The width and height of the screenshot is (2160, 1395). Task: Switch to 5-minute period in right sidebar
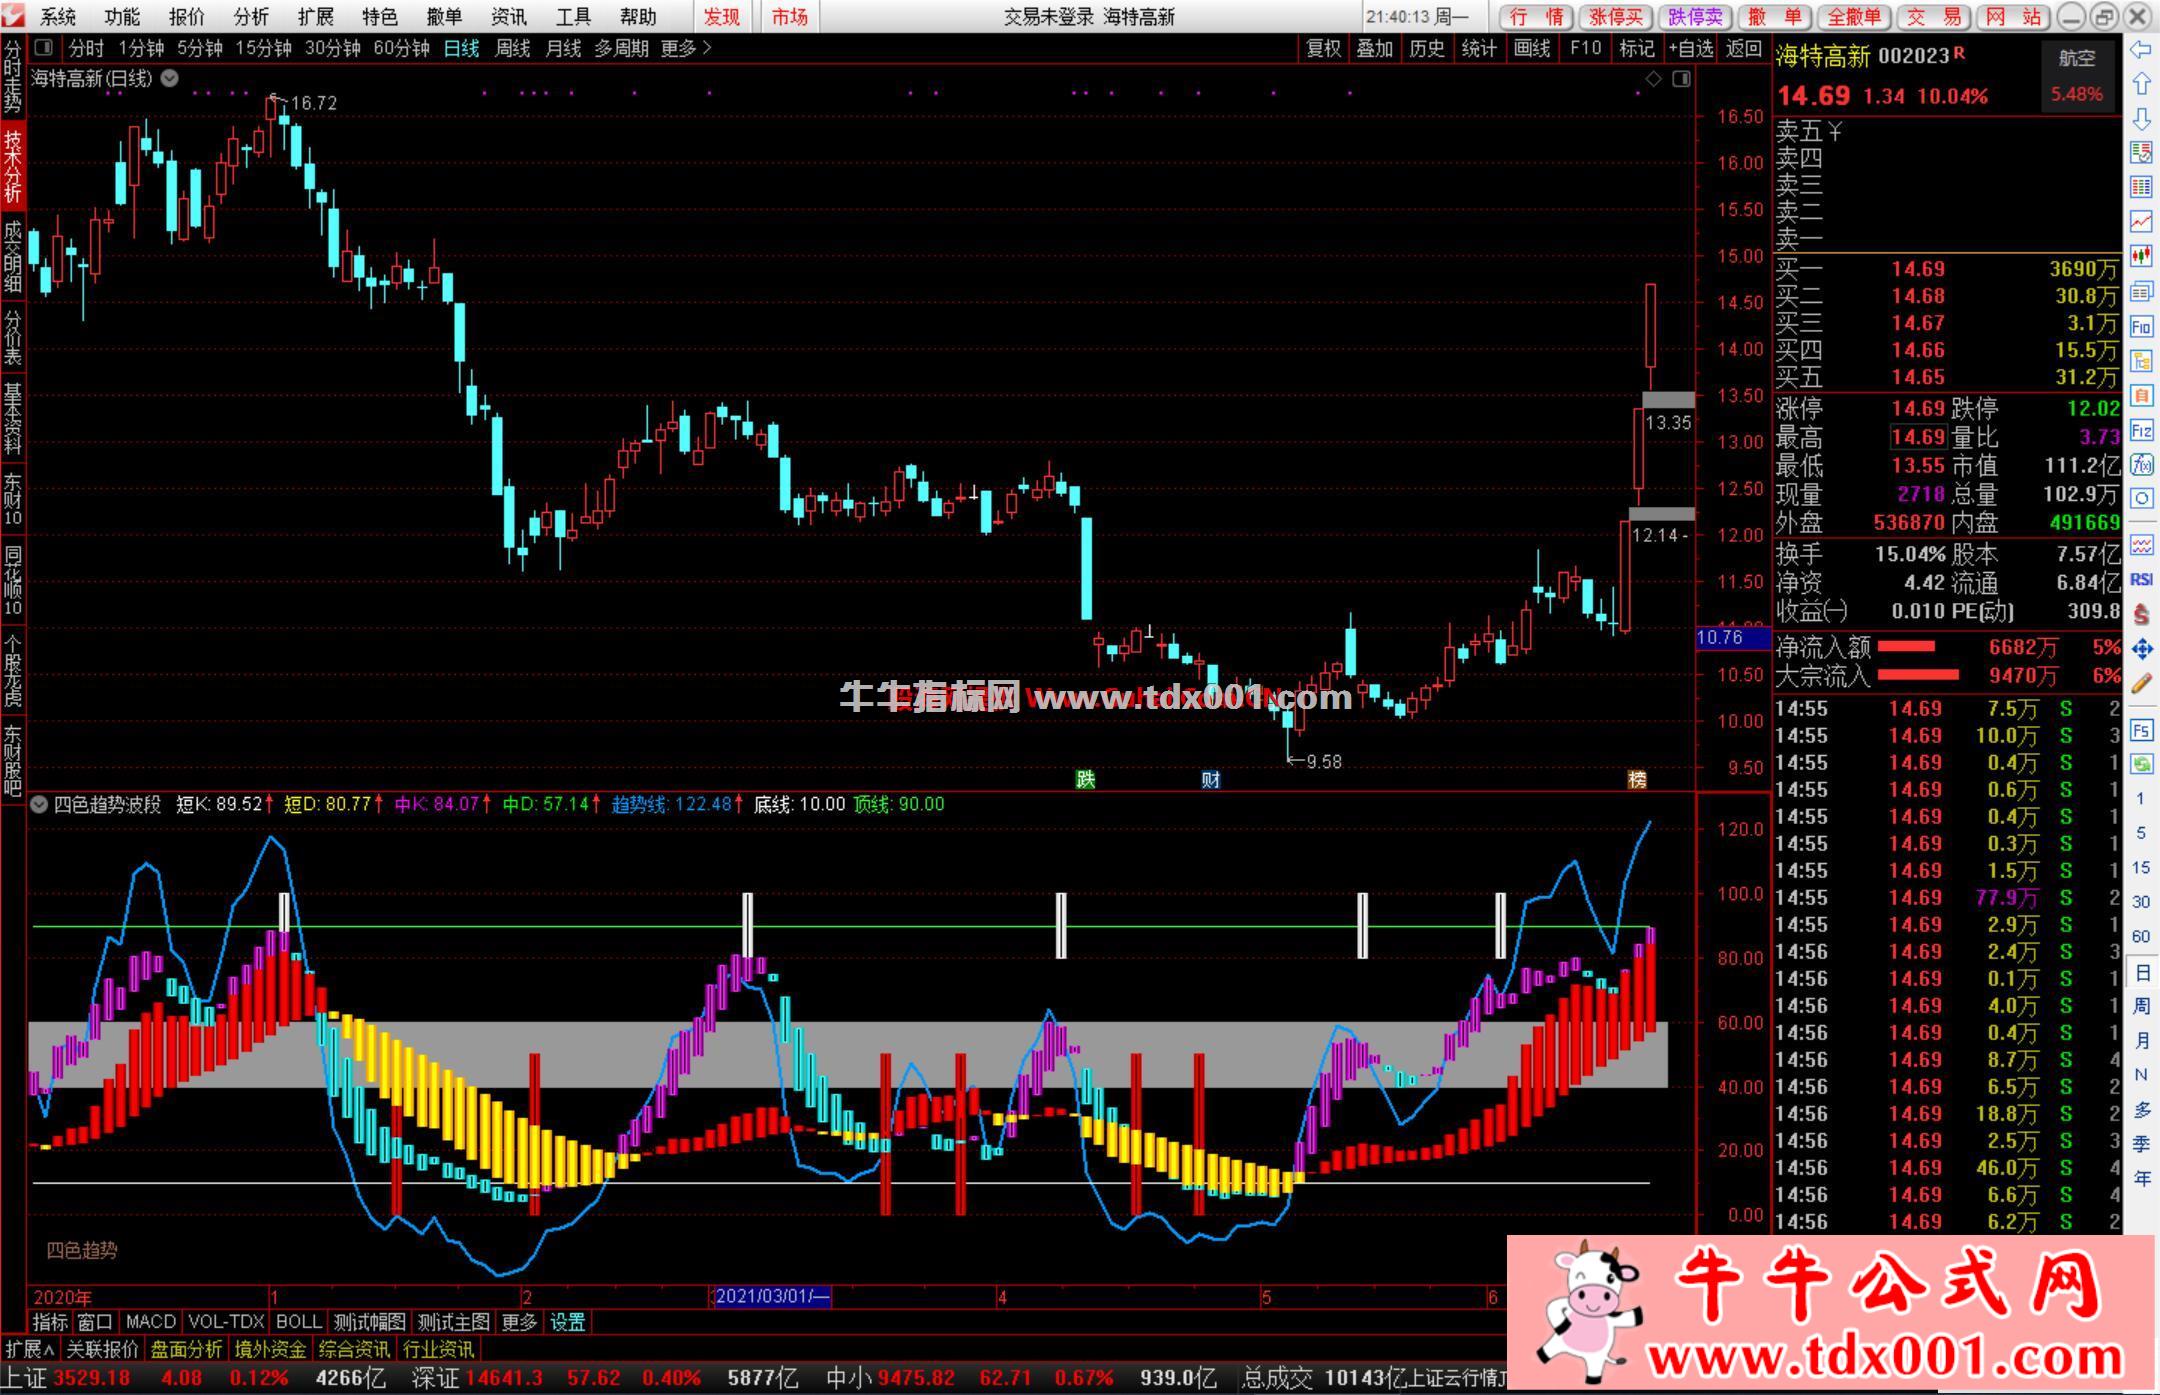pos(2141,833)
